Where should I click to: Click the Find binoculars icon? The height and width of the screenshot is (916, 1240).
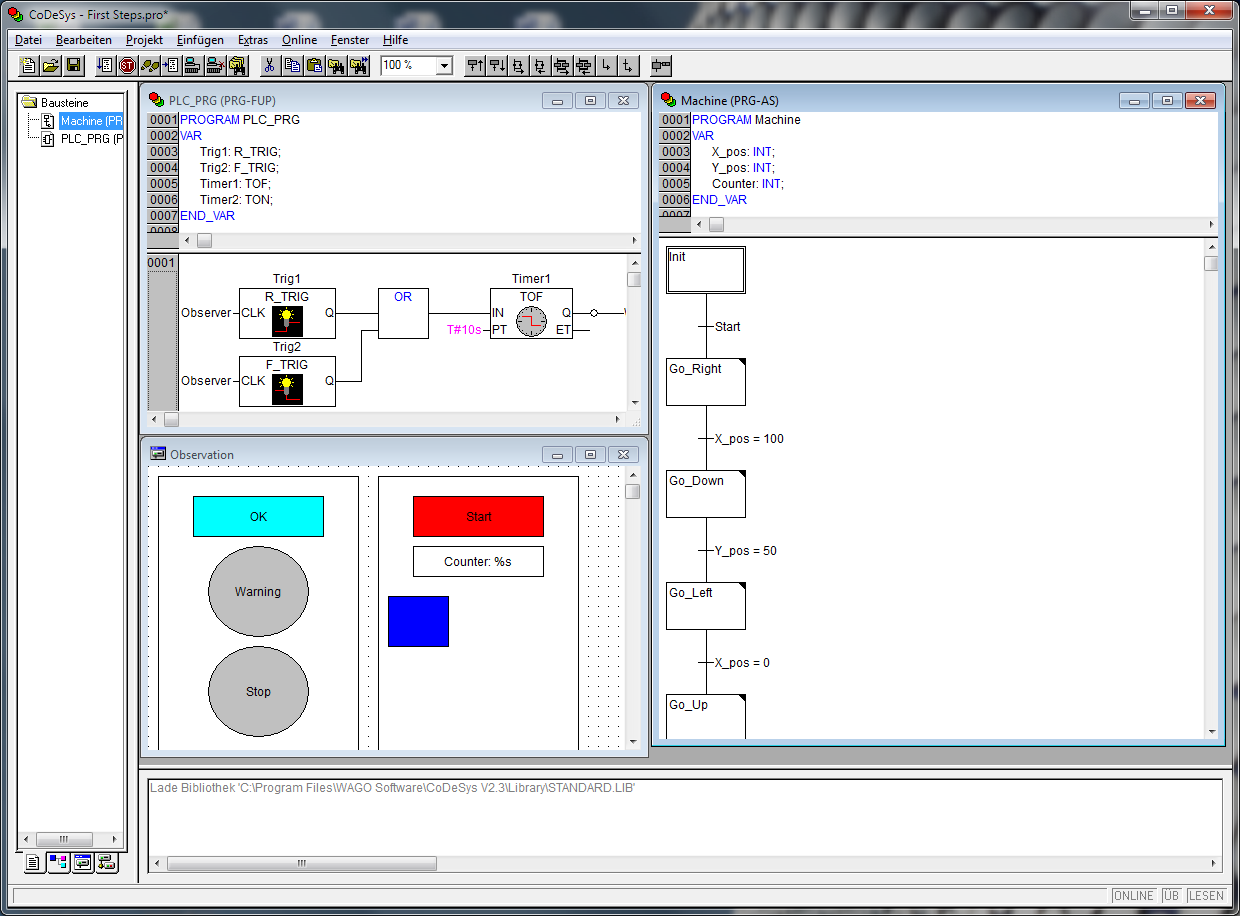[336, 66]
